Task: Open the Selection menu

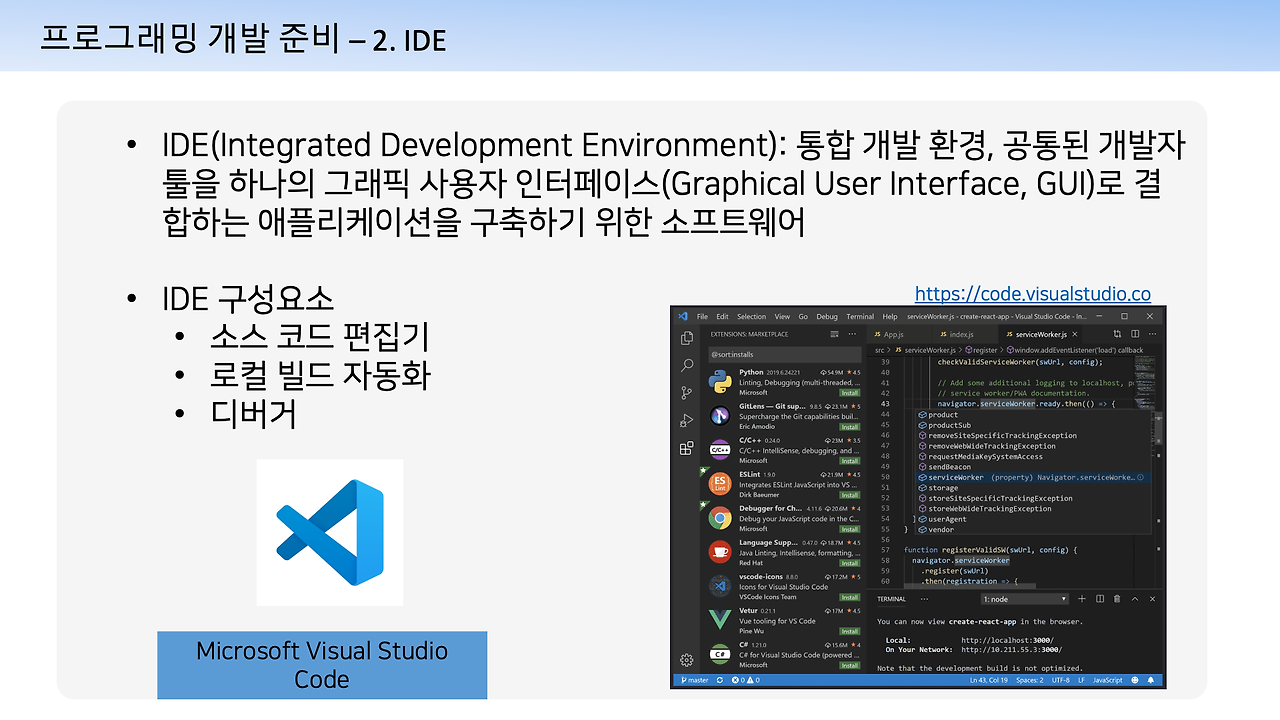Action: pyautogui.click(x=751, y=316)
